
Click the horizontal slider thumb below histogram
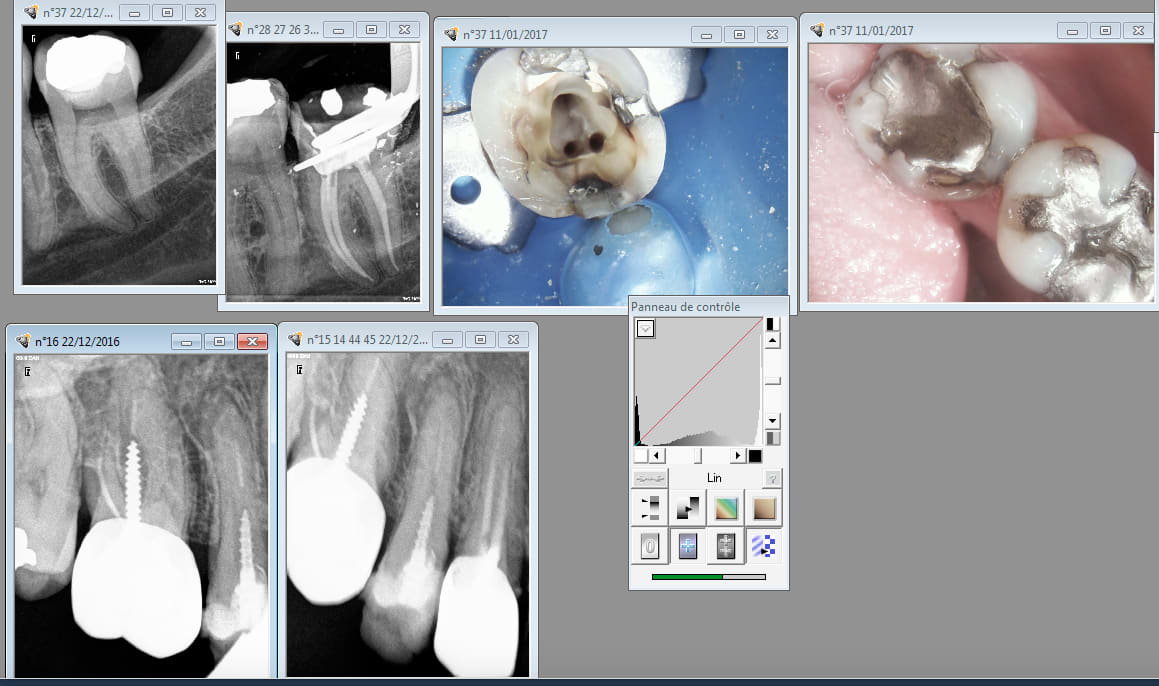coord(697,456)
